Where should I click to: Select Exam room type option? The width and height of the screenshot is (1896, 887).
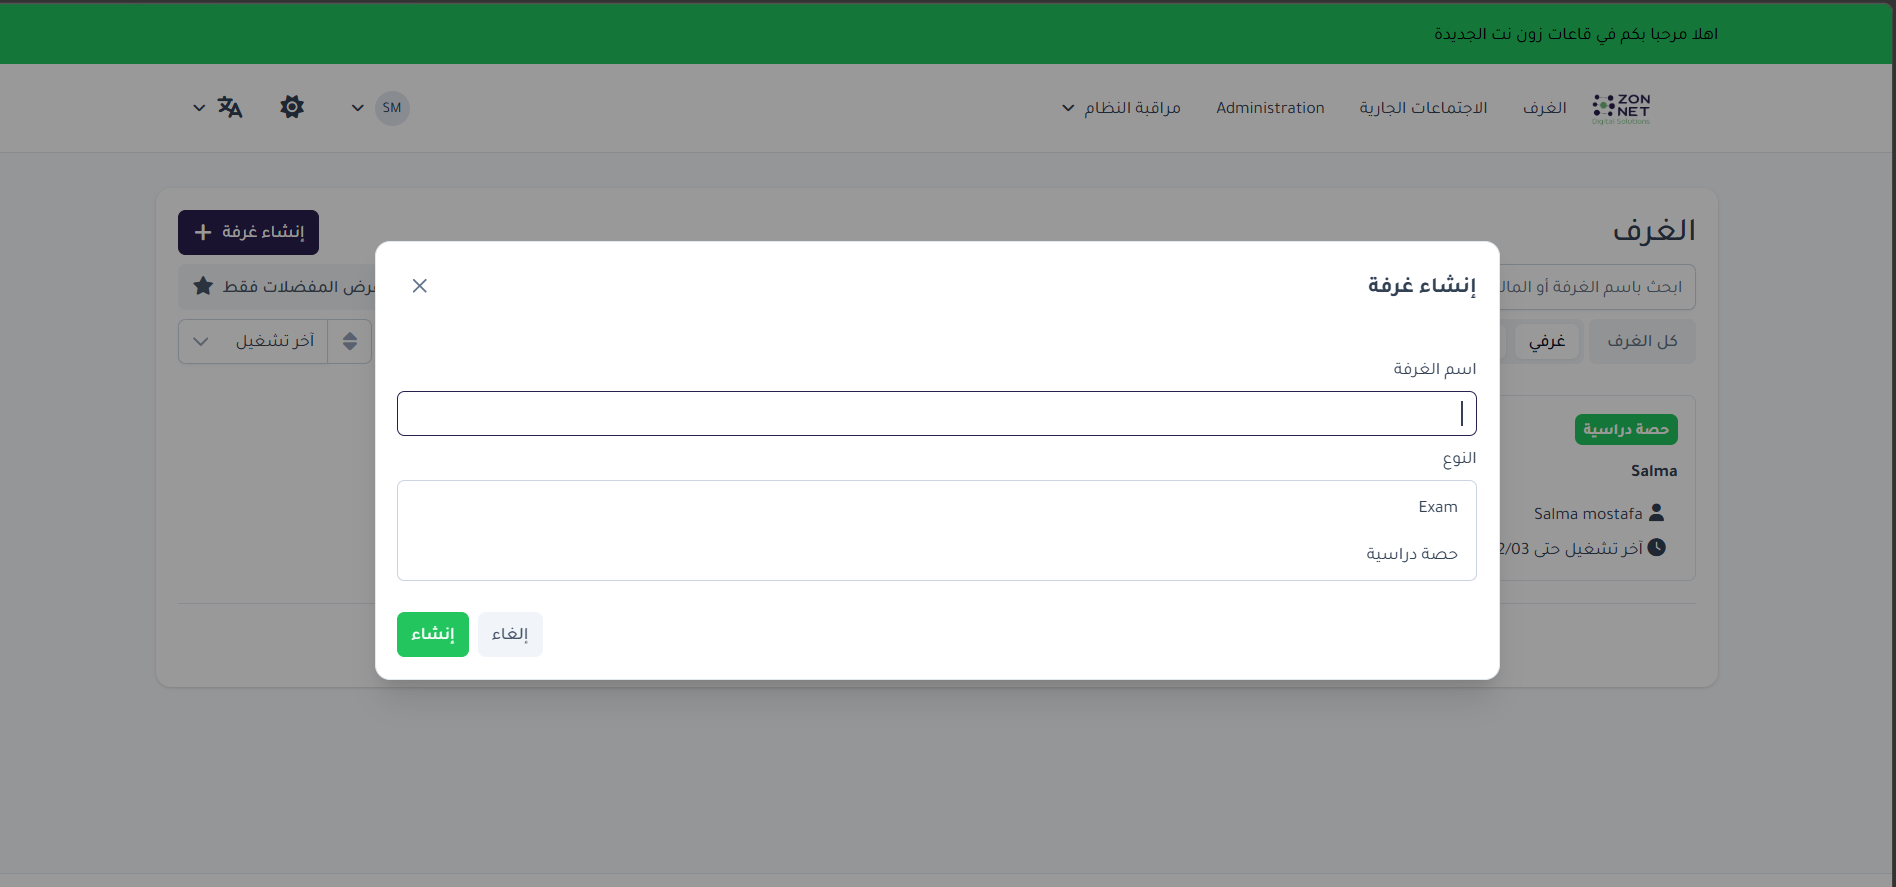pyautogui.click(x=1437, y=507)
